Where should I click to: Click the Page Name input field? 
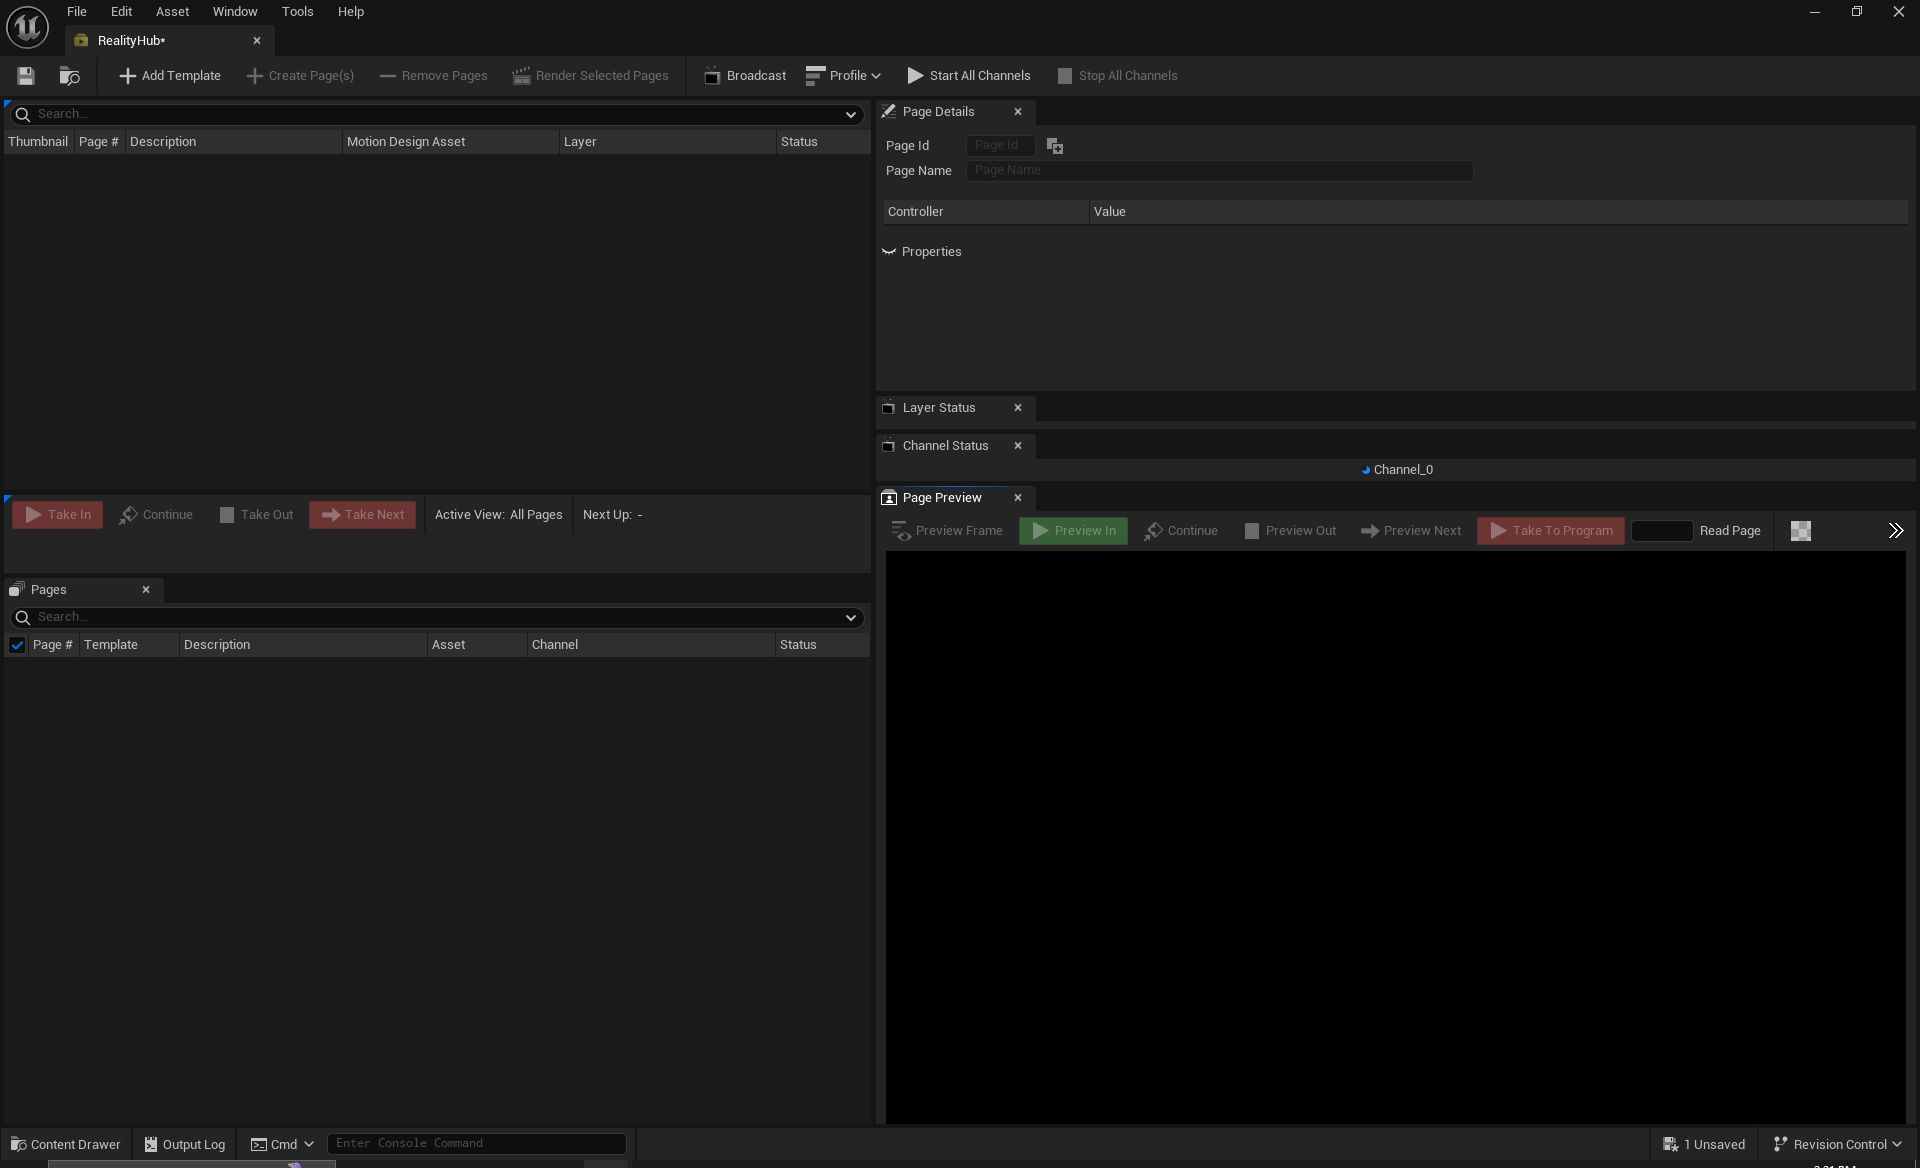coord(1218,171)
